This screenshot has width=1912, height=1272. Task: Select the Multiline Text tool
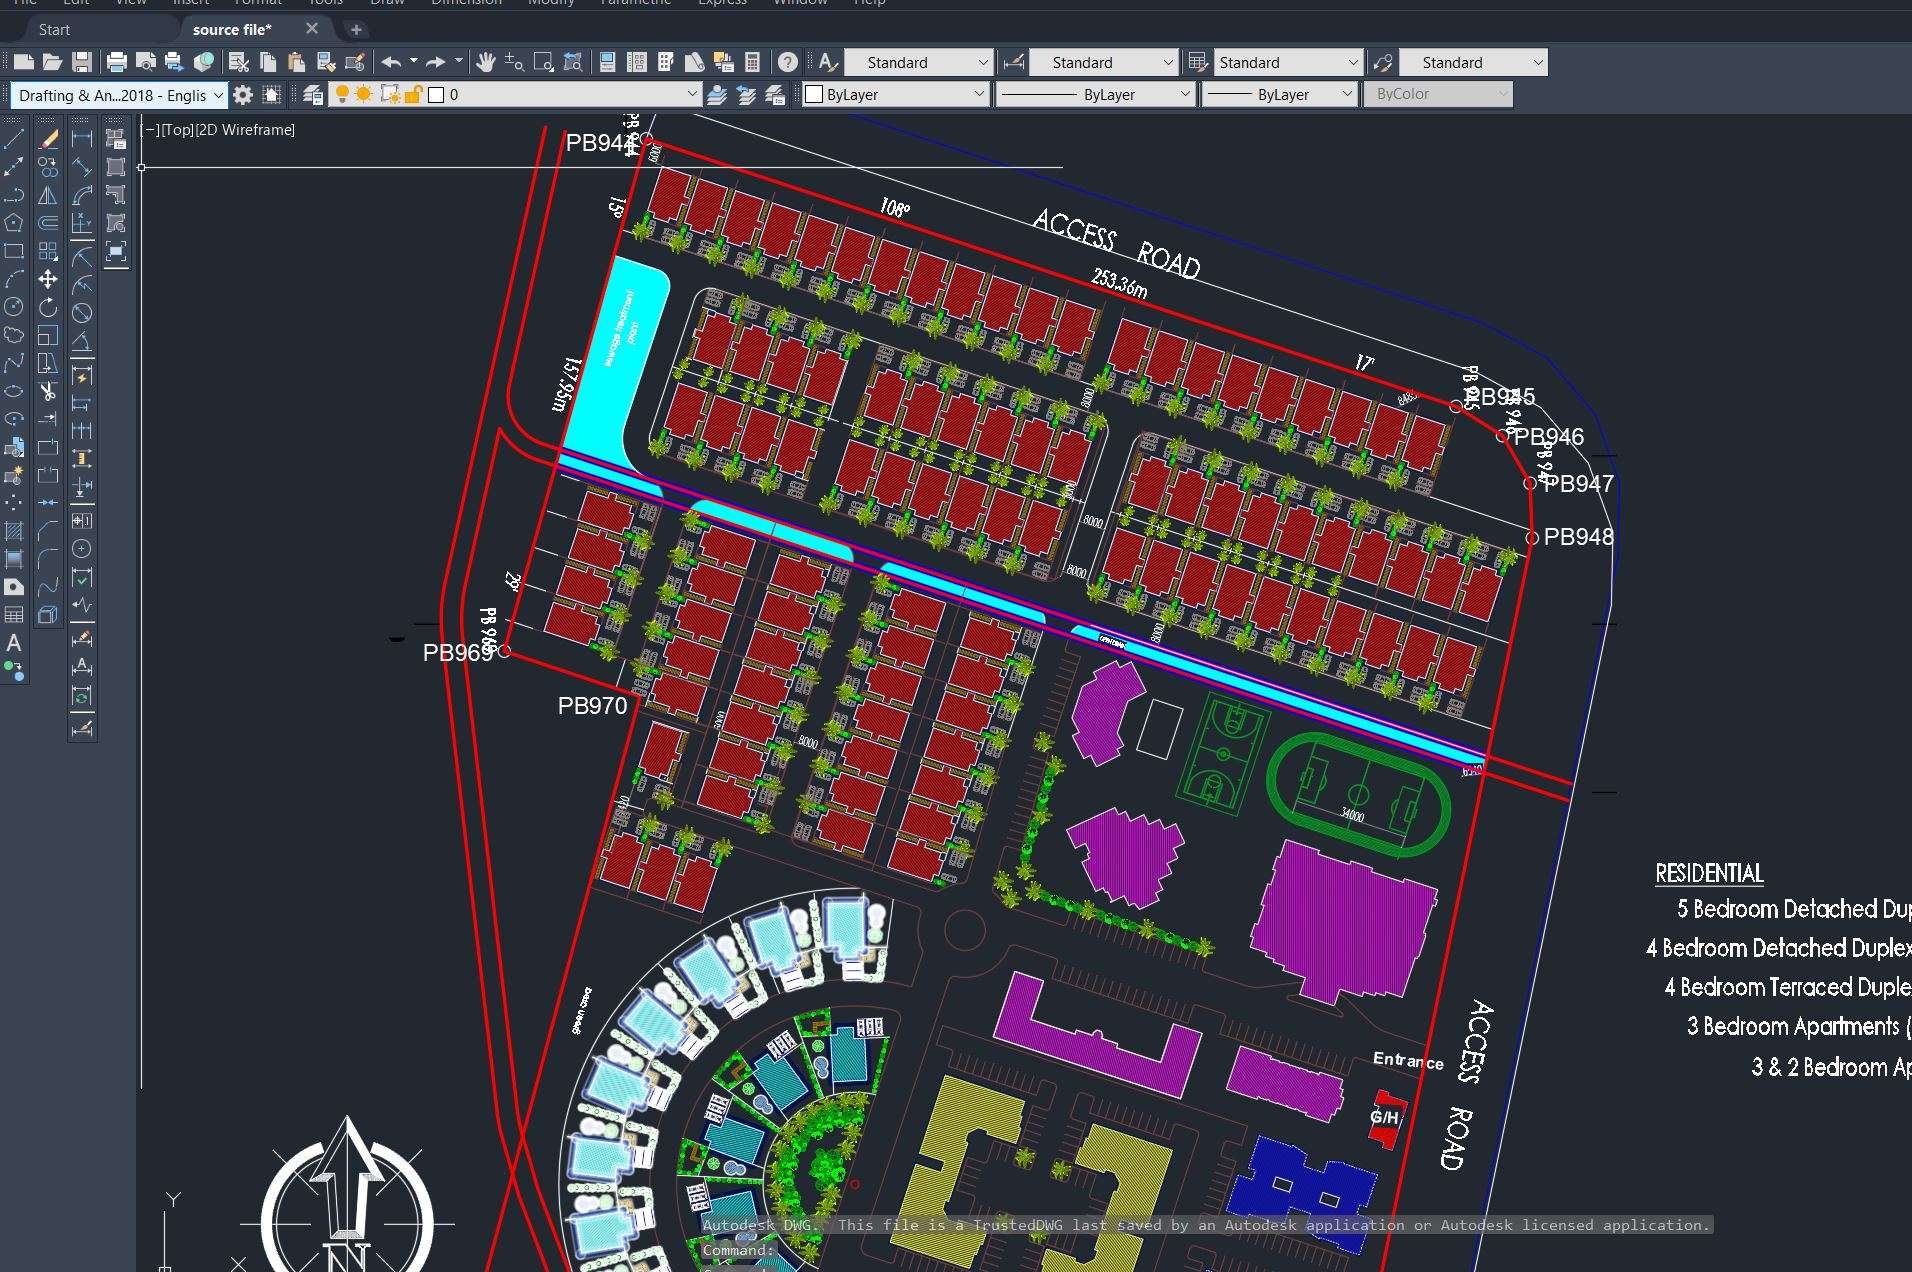point(14,643)
